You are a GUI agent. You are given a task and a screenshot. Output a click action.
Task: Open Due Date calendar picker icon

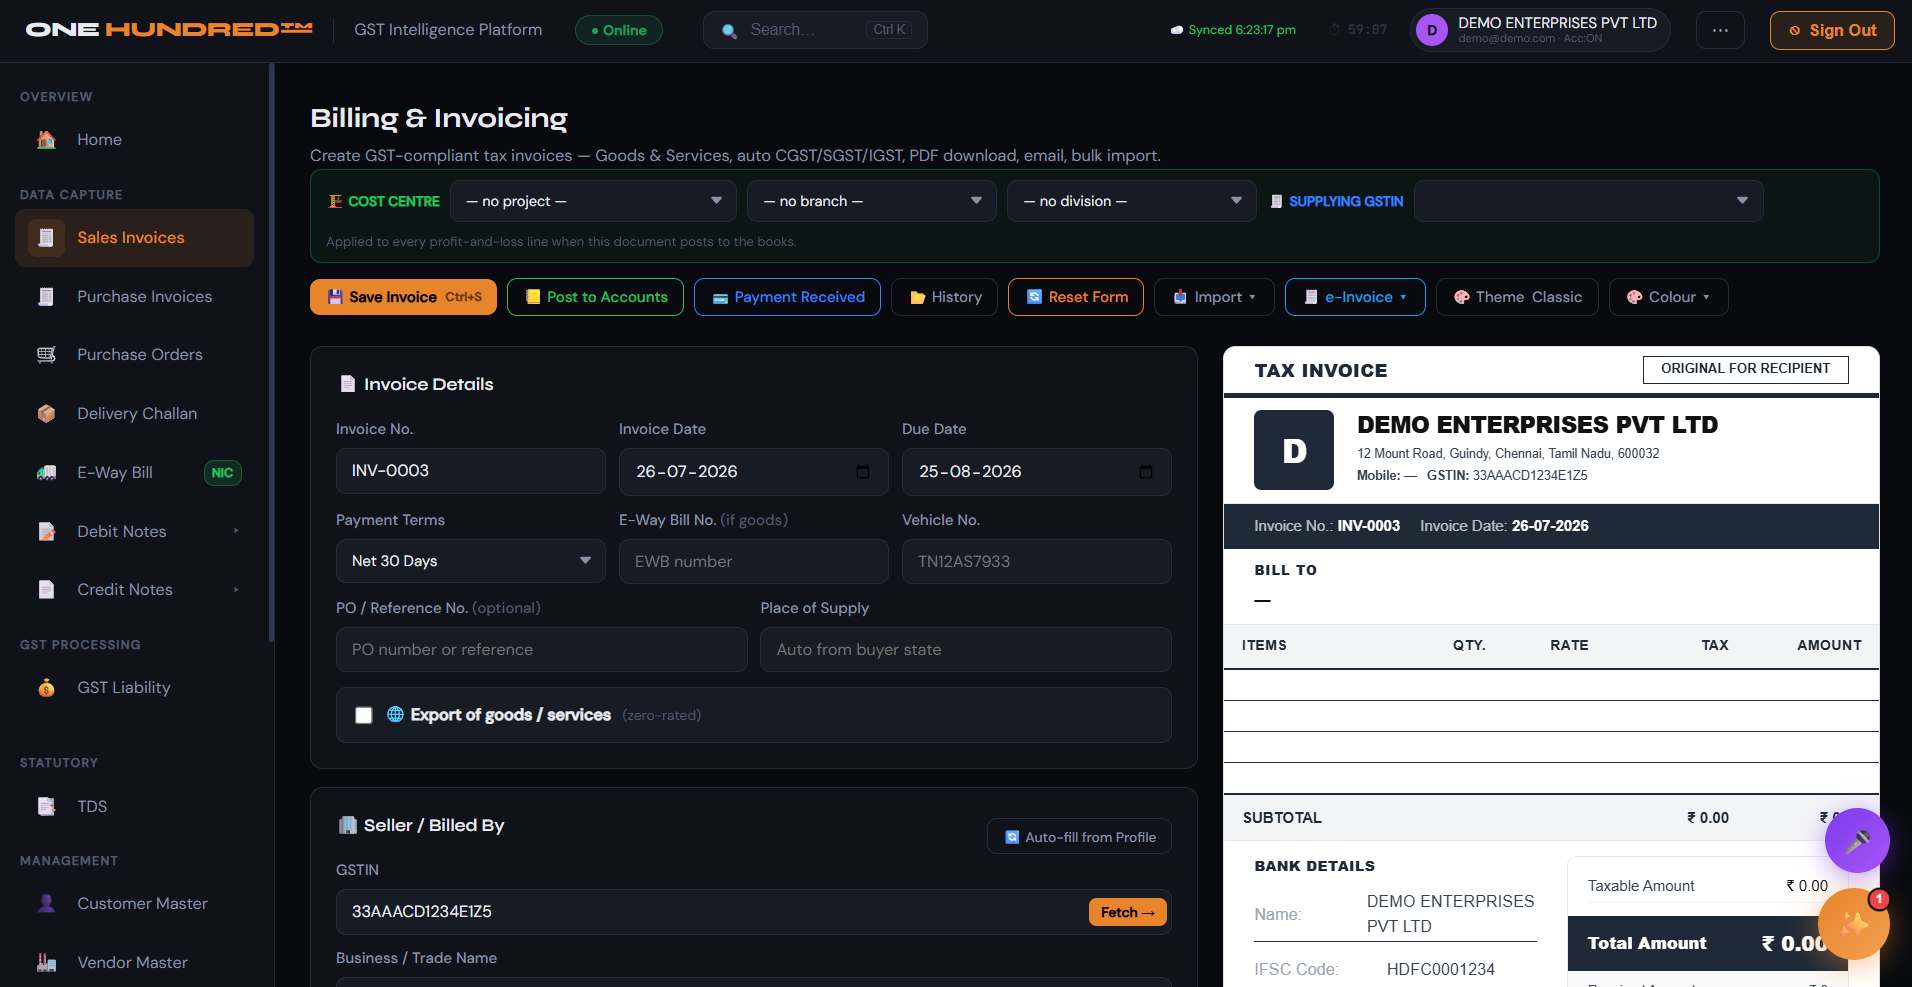click(1146, 472)
